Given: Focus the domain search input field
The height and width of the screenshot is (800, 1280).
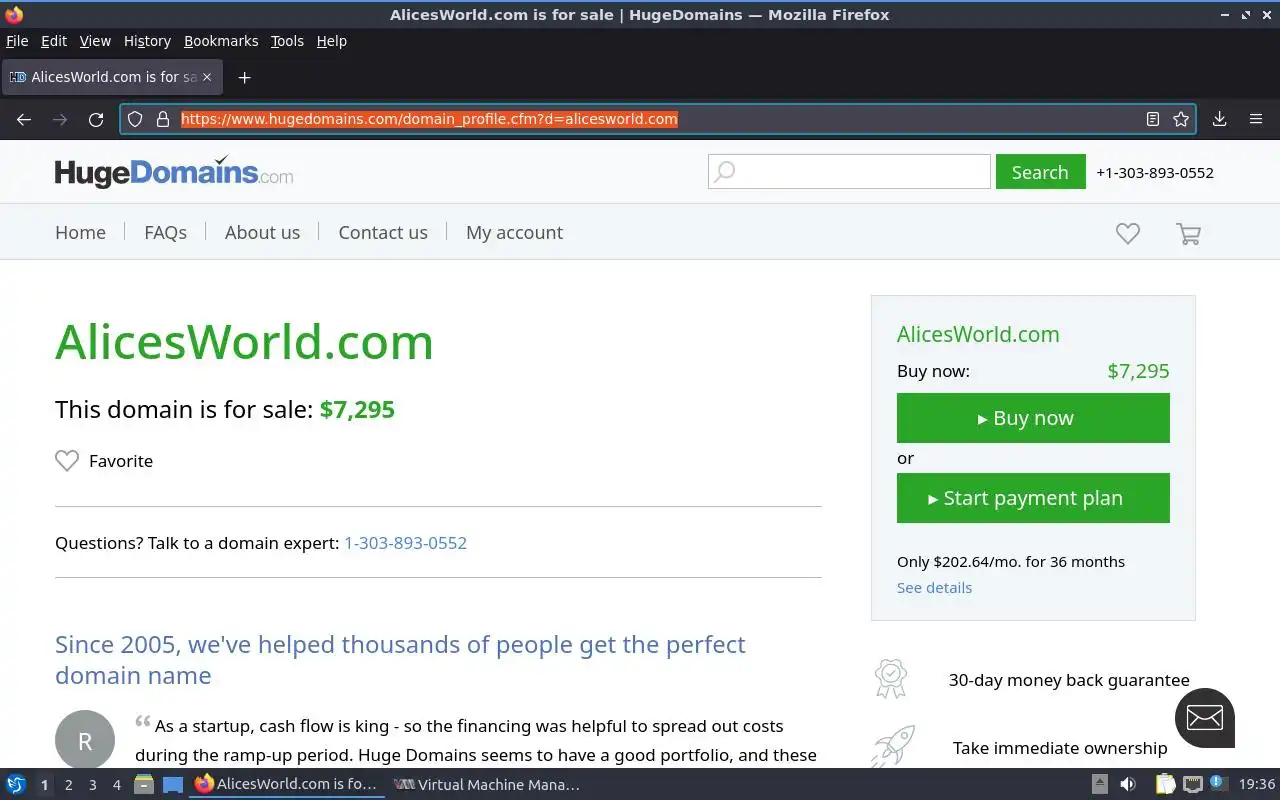Looking at the screenshot, I should point(849,172).
